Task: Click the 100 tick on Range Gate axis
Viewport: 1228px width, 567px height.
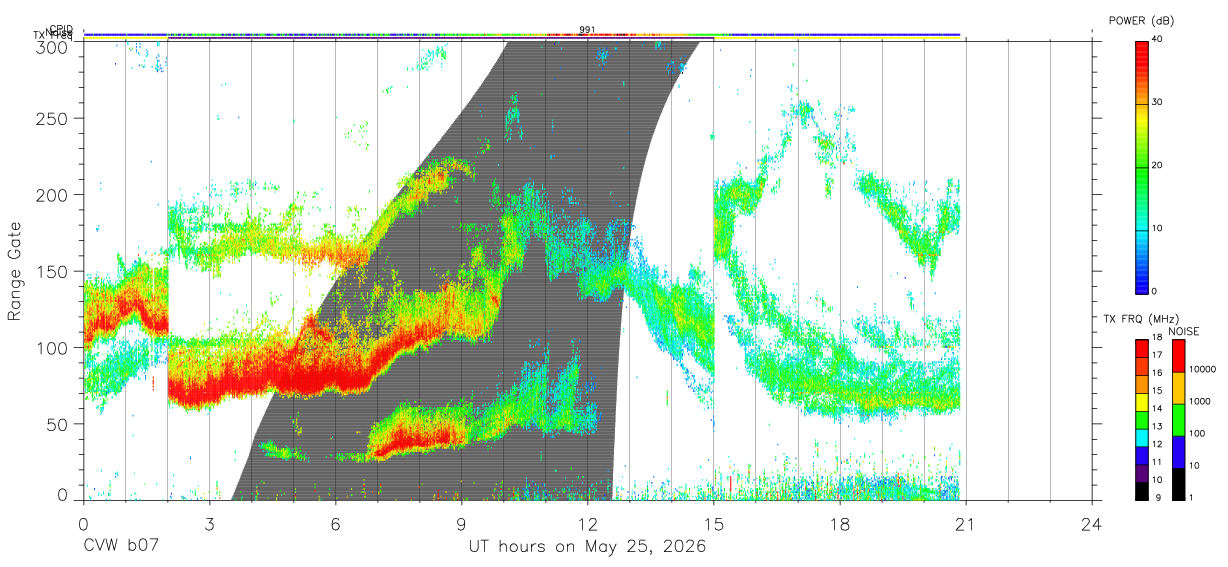Action: 54,348
